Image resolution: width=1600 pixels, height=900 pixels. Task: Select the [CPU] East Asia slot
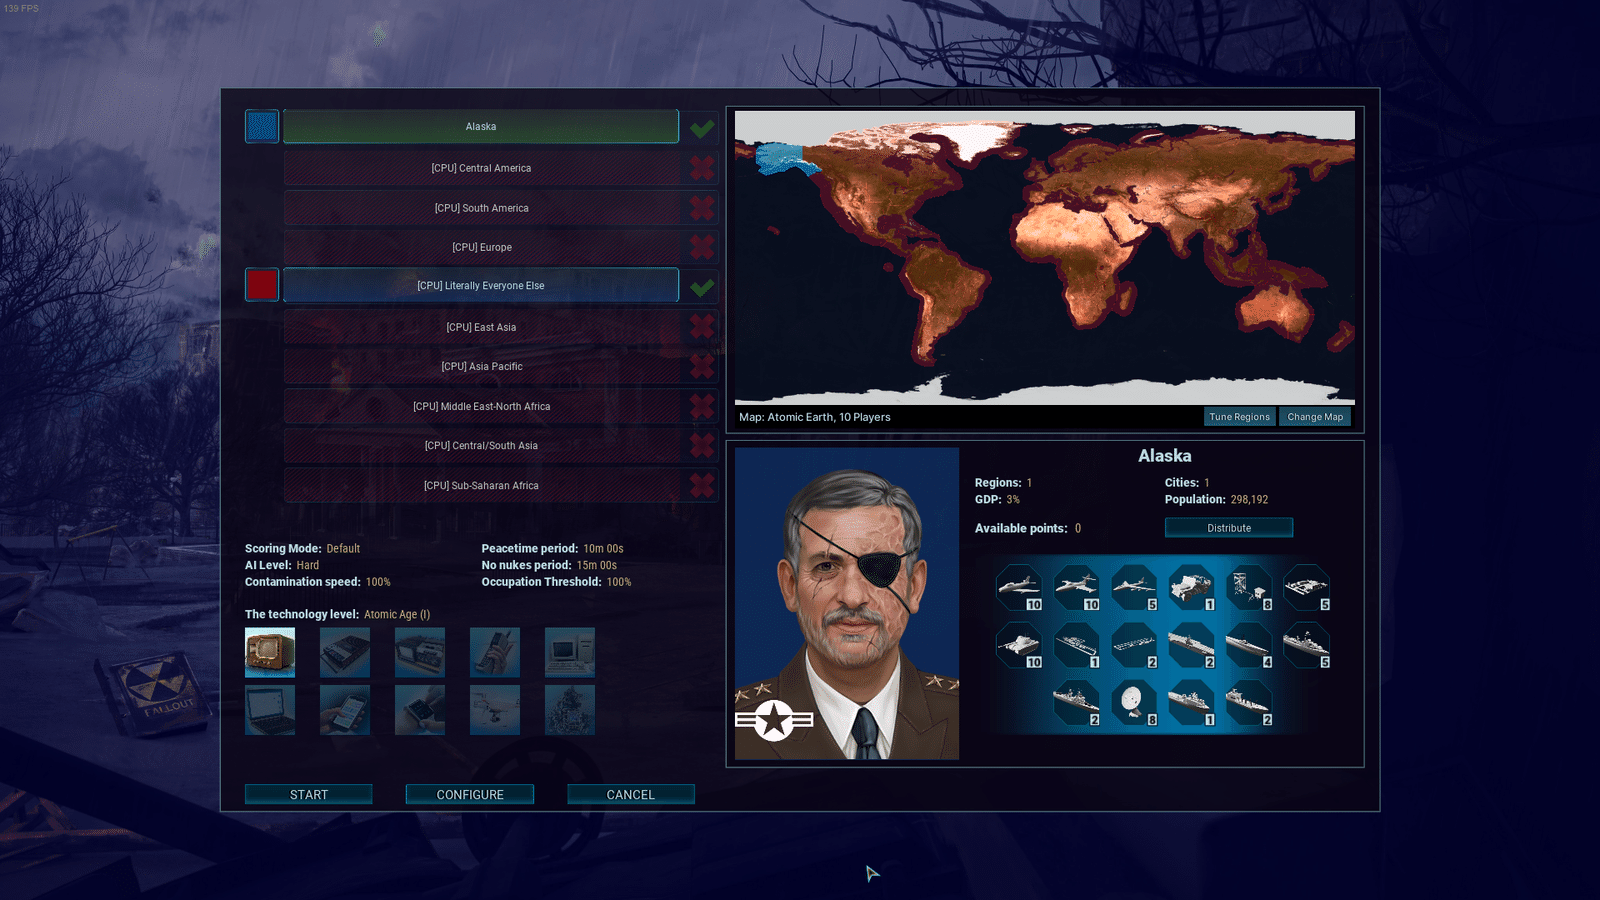[481, 327]
